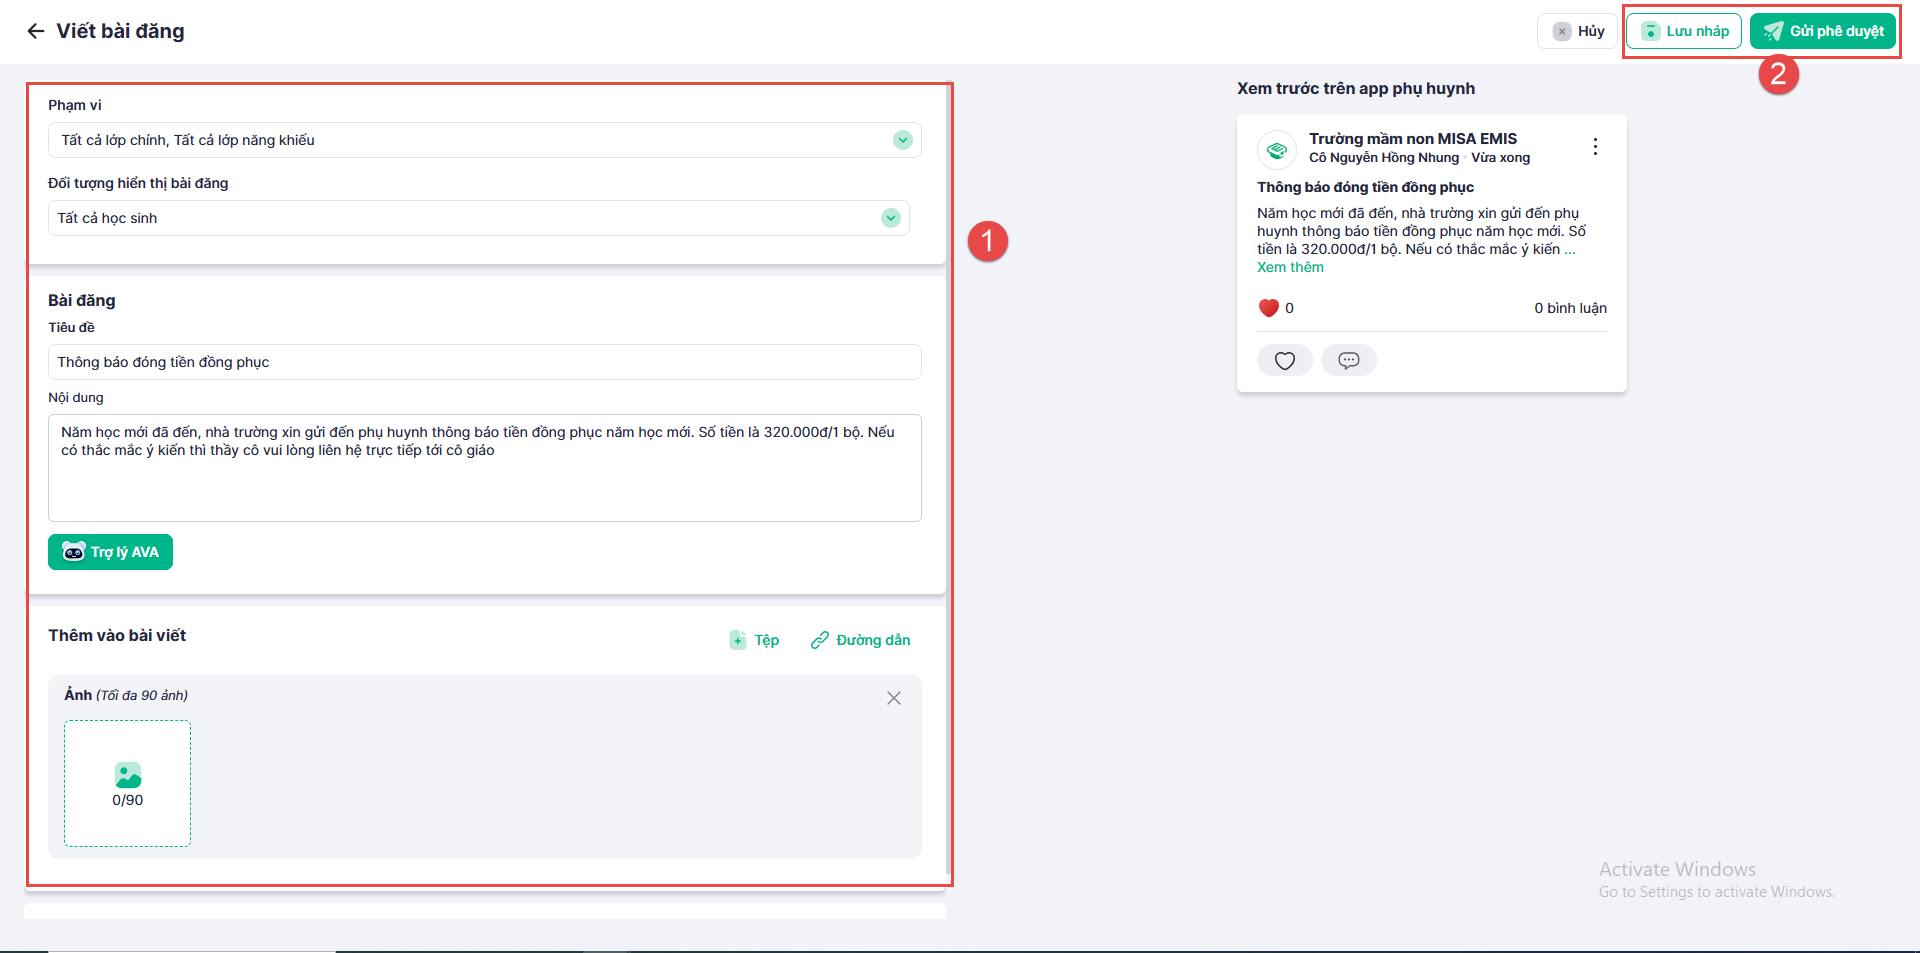Click the red heart reaction count icon
This screenshot has width=1920, height=953.
(1269, 308)
